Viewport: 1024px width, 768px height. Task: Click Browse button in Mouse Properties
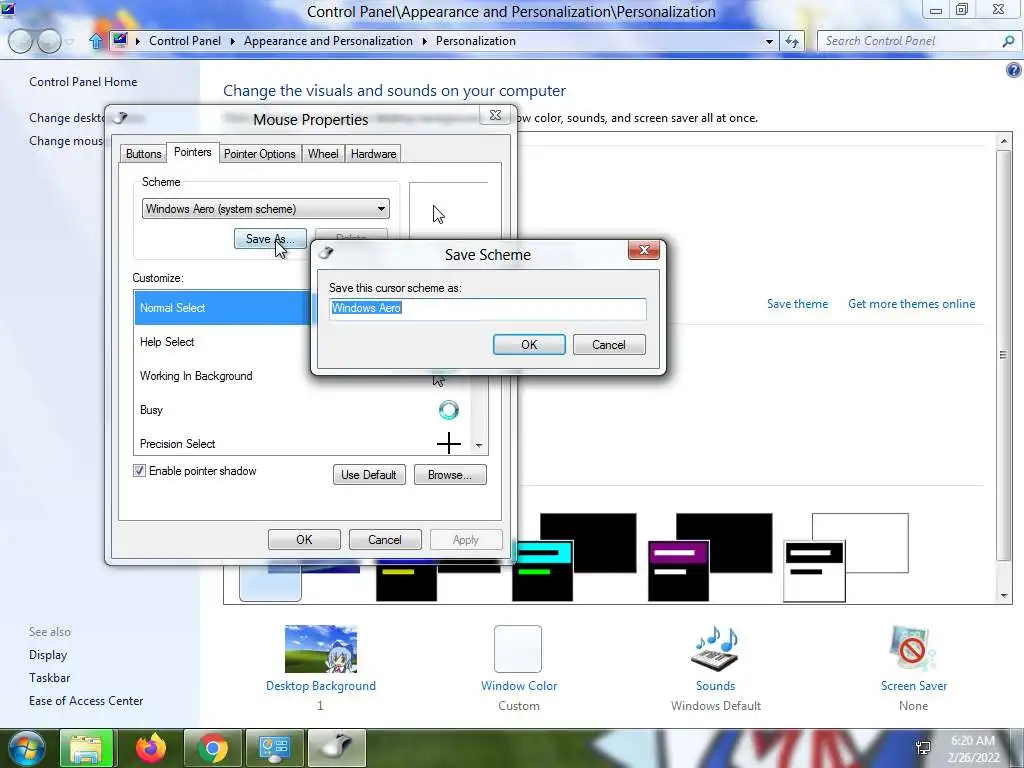450,475
